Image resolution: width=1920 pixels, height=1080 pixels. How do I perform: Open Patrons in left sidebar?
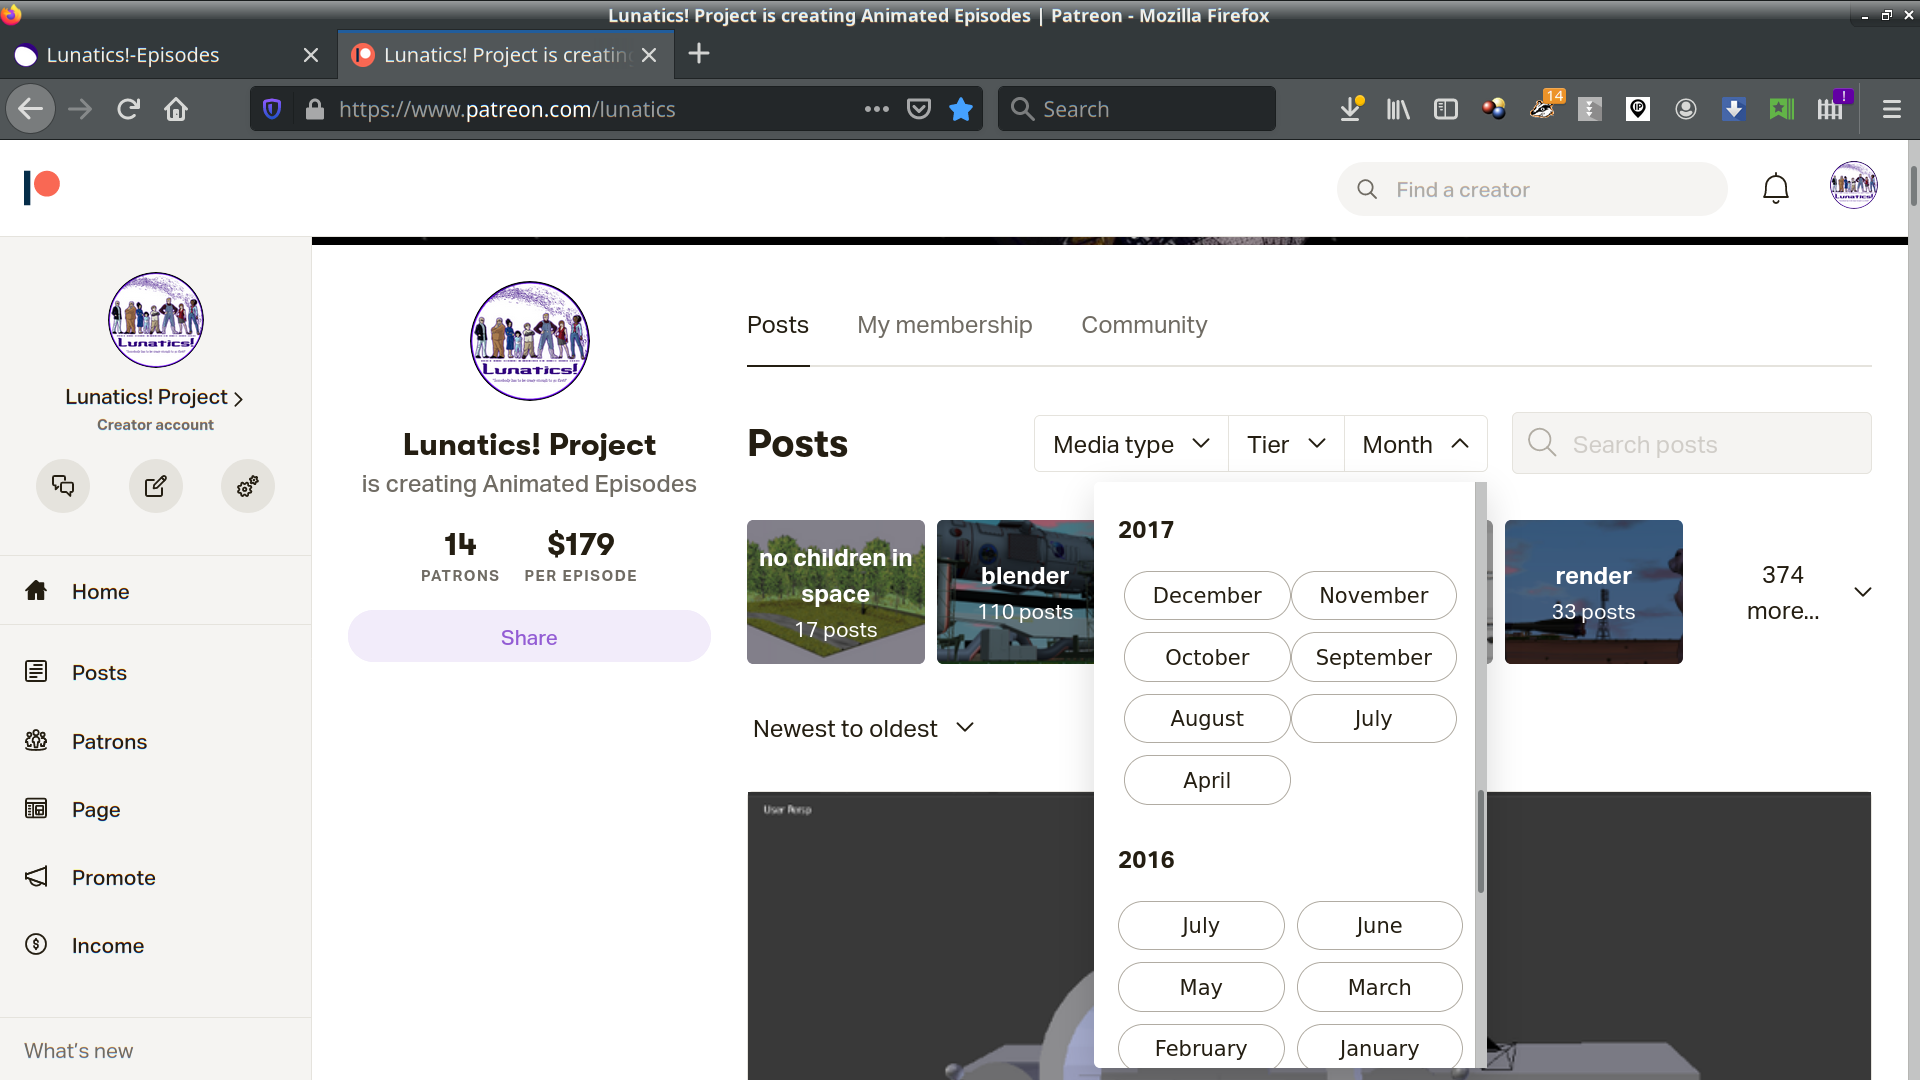click(x=109, y=742)
